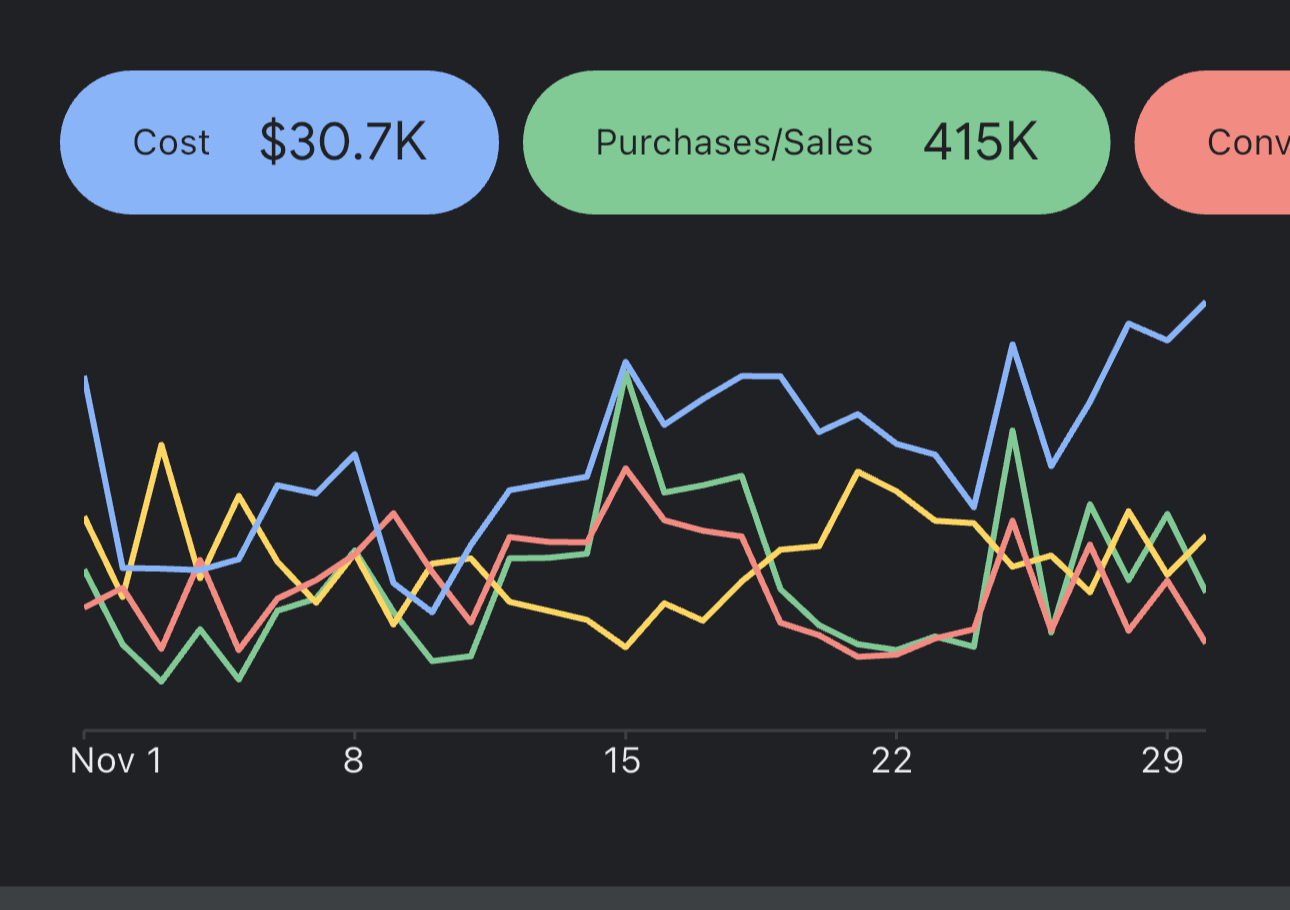Click the 8 axis date label
Image resolution: width=1290 pixels, height=910 pixels.
click(353, 761)
